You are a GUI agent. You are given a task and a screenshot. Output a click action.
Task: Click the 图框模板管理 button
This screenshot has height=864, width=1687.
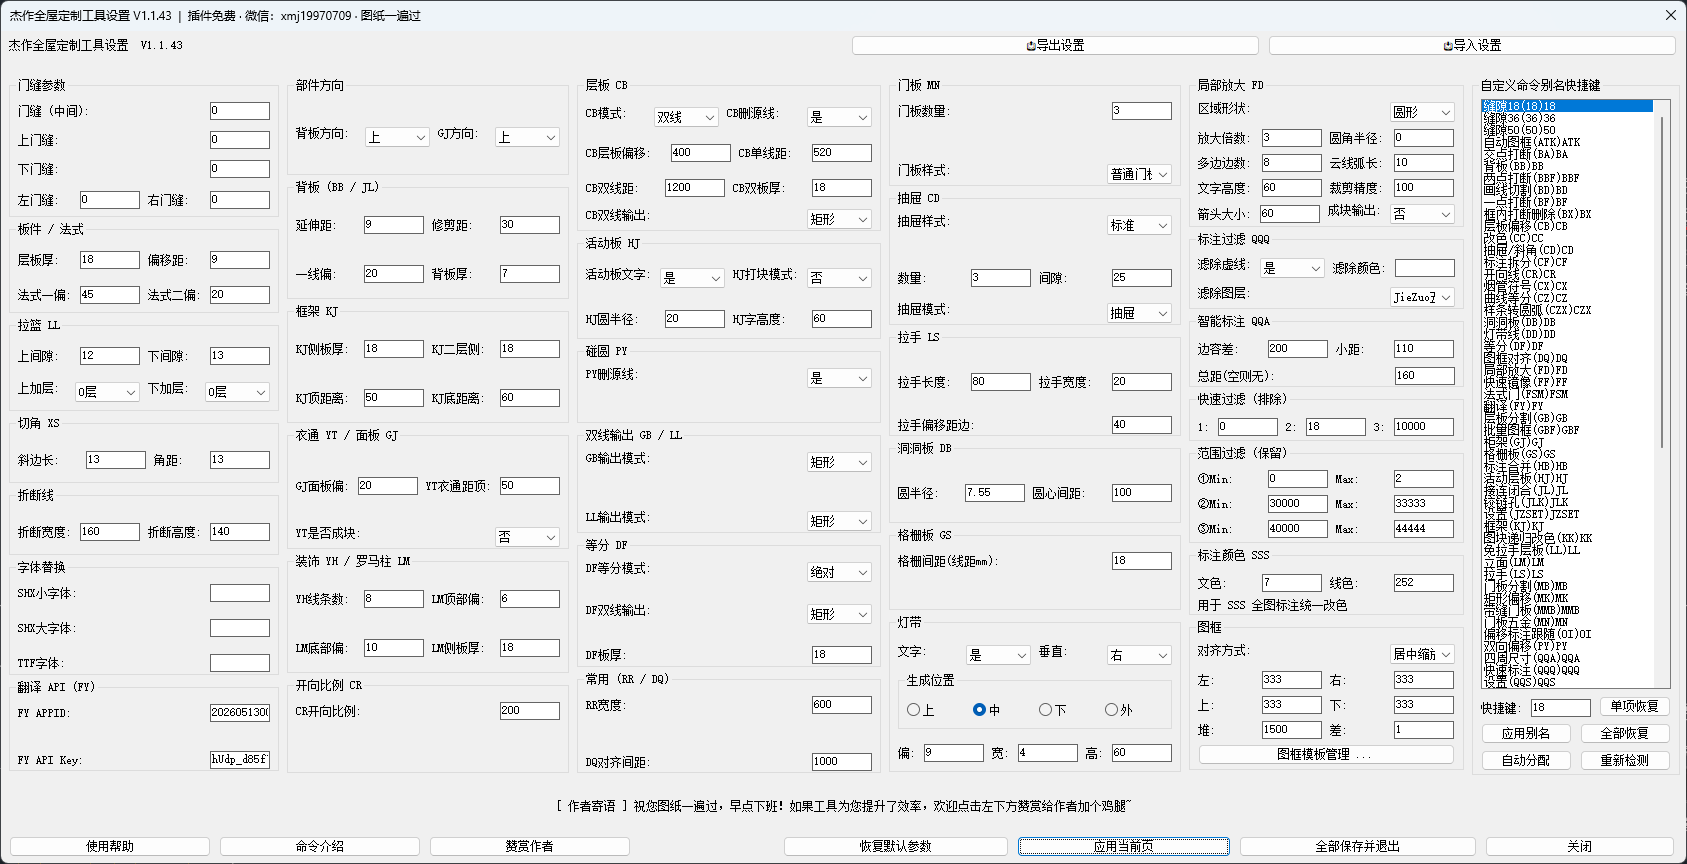1324,754
